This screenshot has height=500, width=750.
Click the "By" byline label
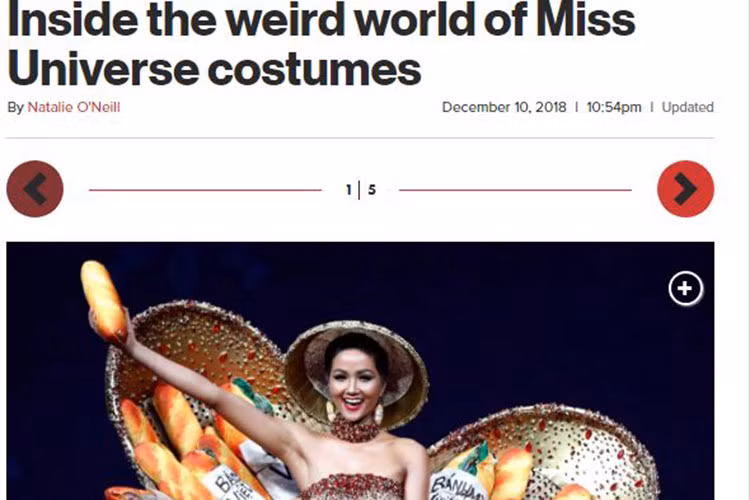15,107
